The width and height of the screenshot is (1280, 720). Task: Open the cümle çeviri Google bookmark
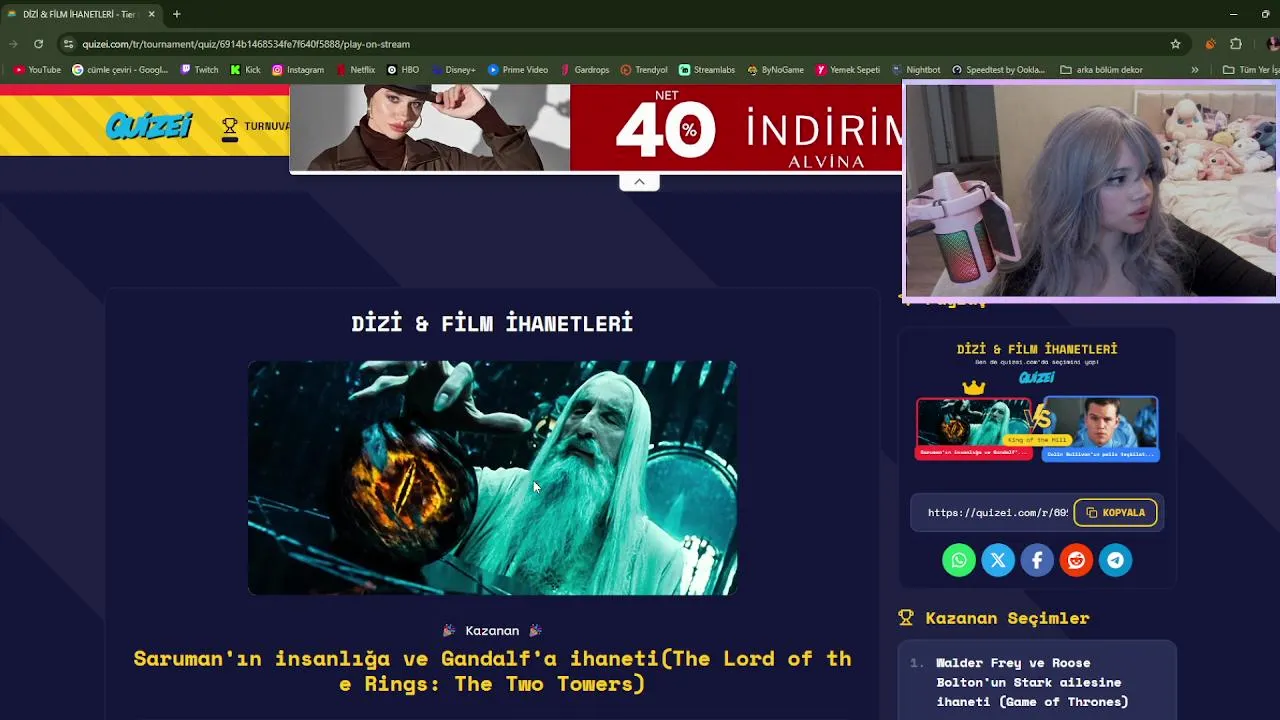(120, 70)
